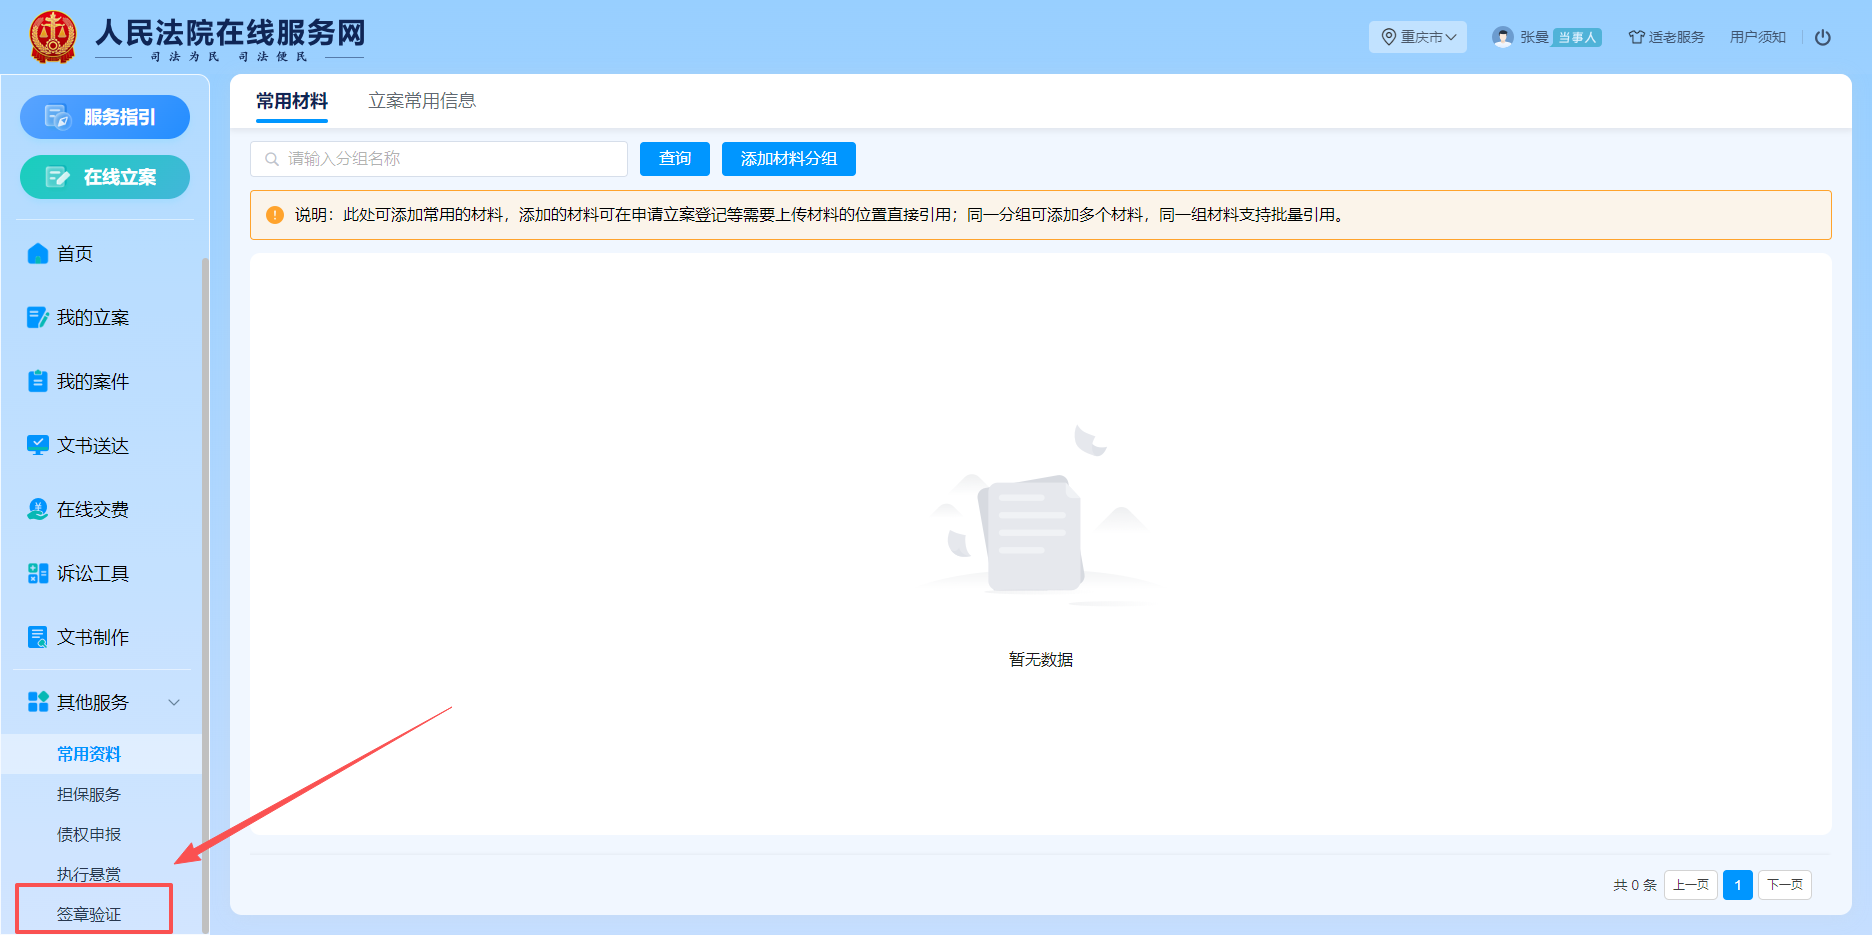The width and height of the screenshot is (1872, 935).
Task: Click the home icon beside 首页
Action: pos(38,254)
